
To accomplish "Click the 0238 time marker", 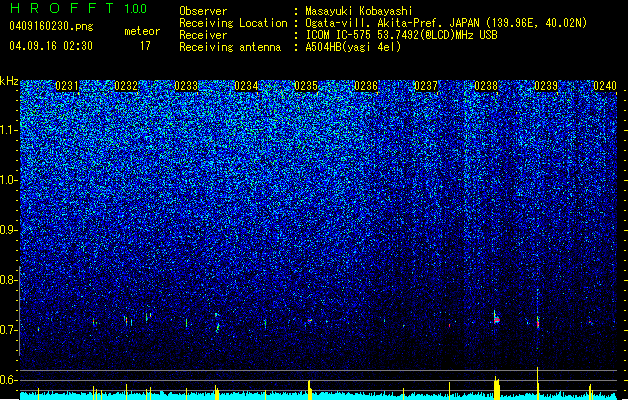I will coord(486,86).
